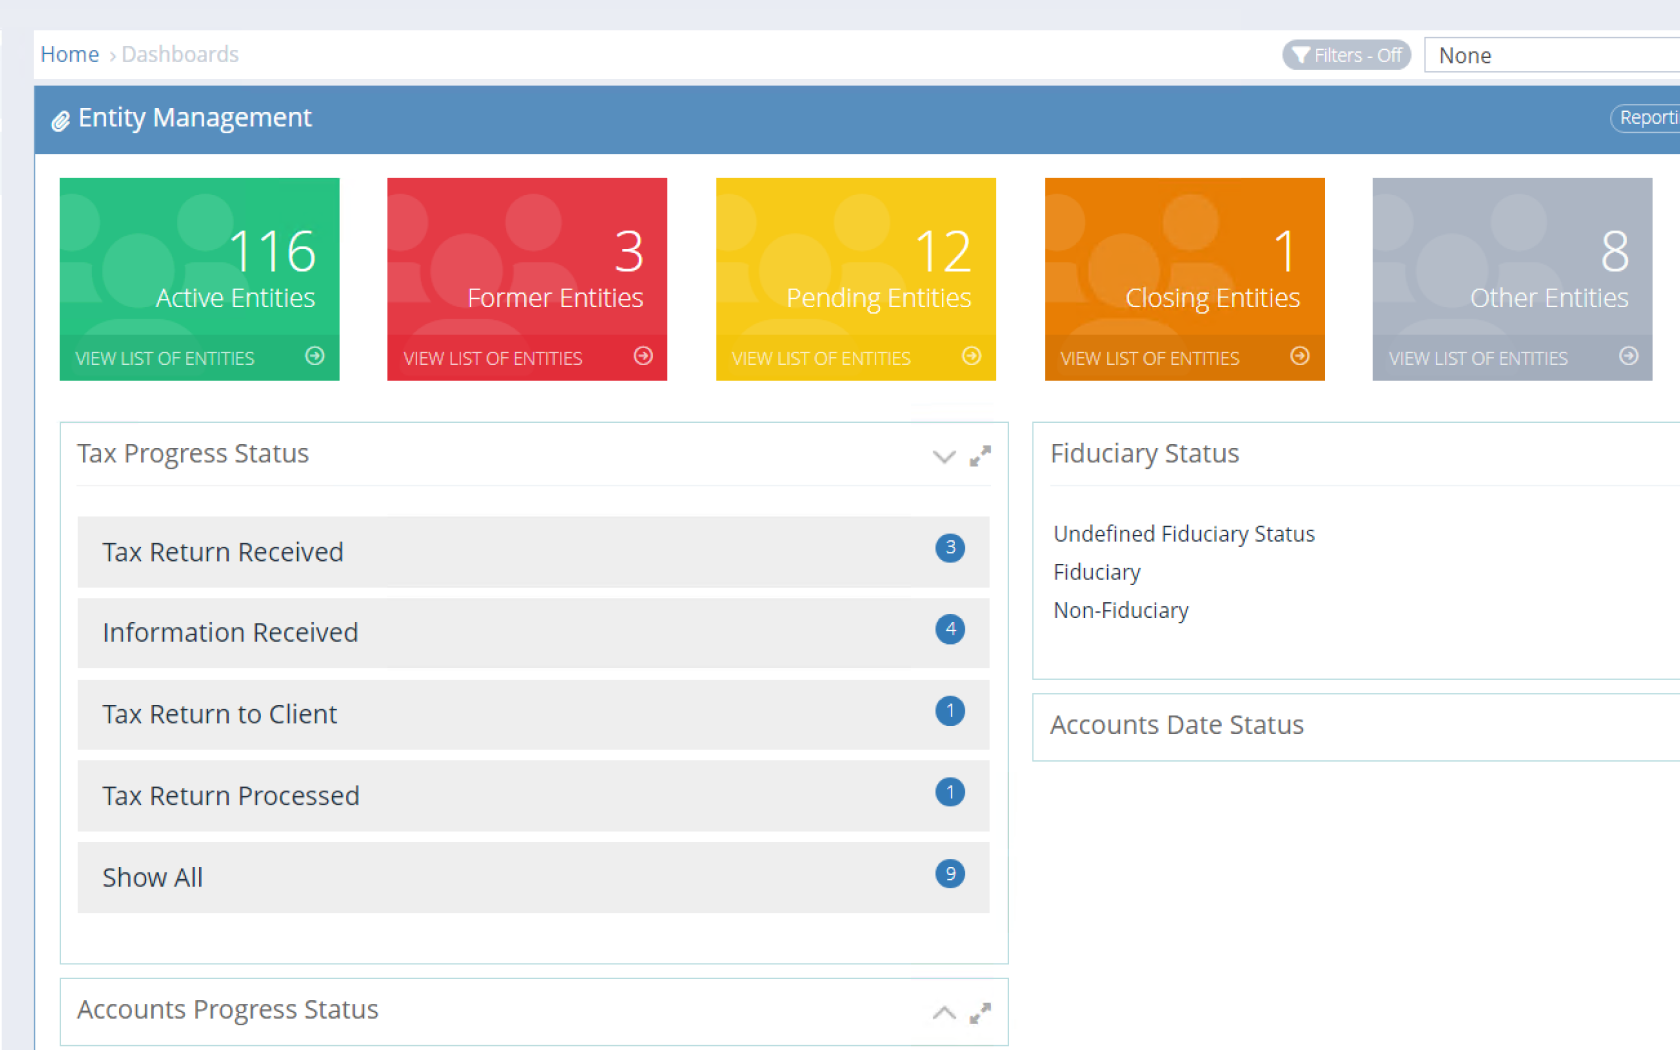
Task: Select the Tax Return to Client row
Action: [532, 714]
